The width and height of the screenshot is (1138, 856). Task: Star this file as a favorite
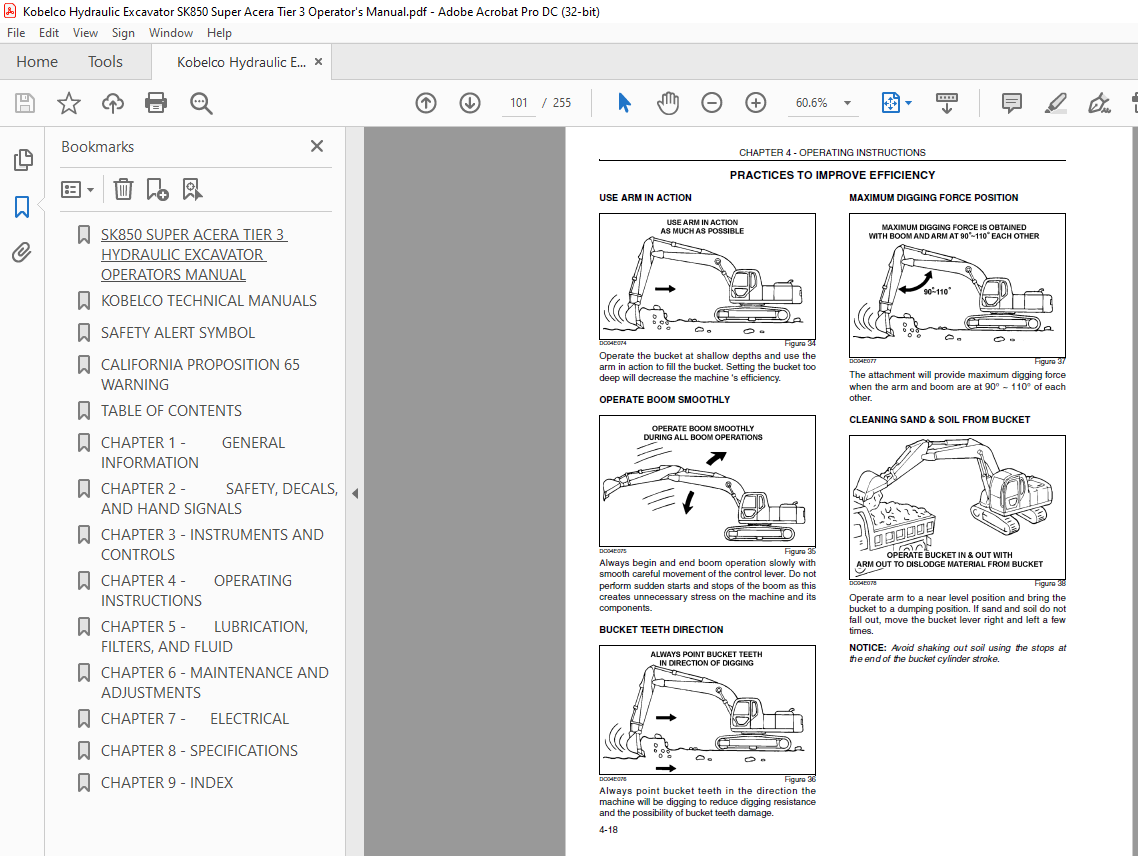click(x=69, y=103)
